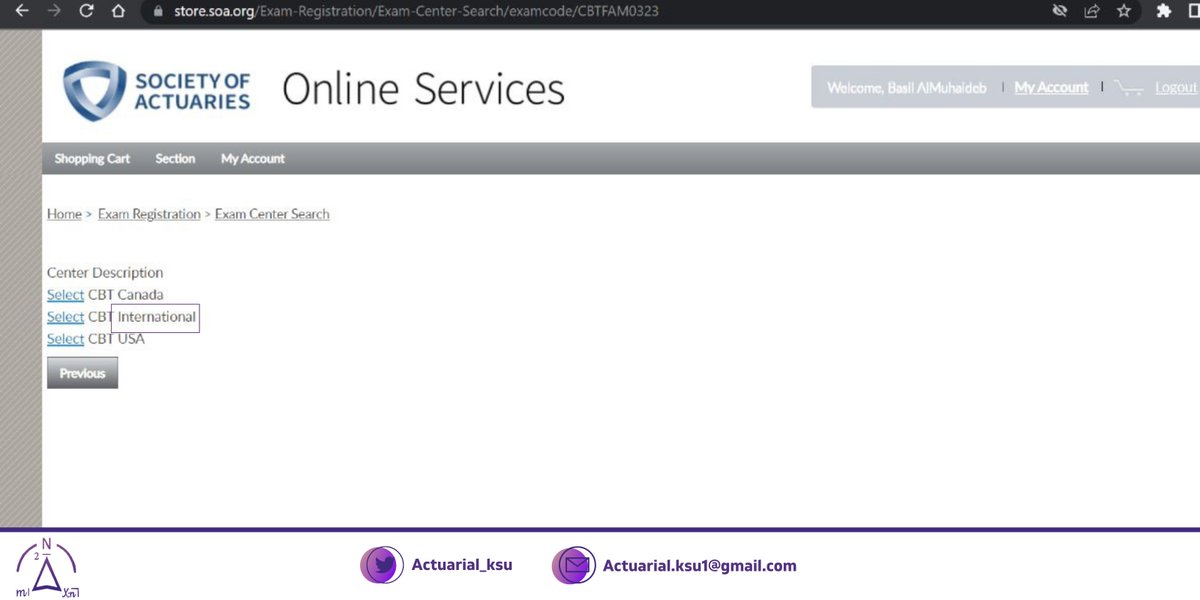Open the browser home page icon
Screen dimensions: 1200x600
[x=119, y=11]
